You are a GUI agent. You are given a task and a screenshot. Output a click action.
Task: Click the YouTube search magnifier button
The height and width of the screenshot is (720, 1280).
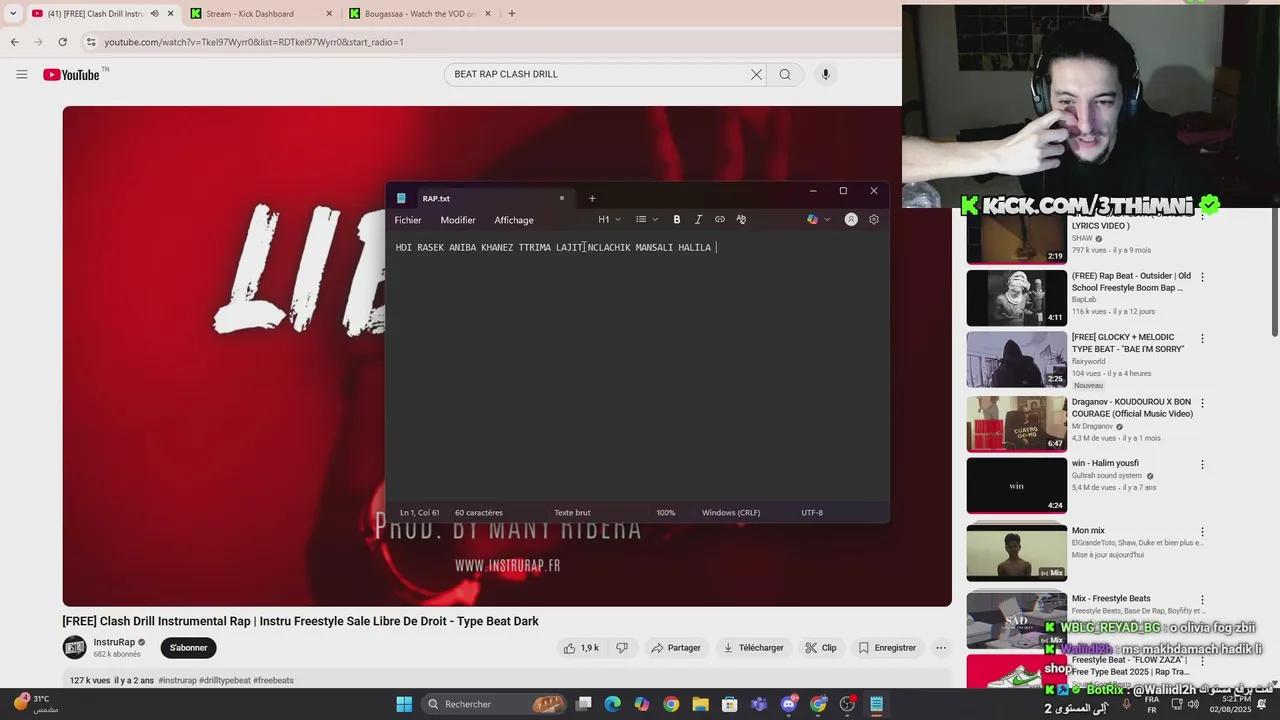pyautogui.click(x=785, y=74)
